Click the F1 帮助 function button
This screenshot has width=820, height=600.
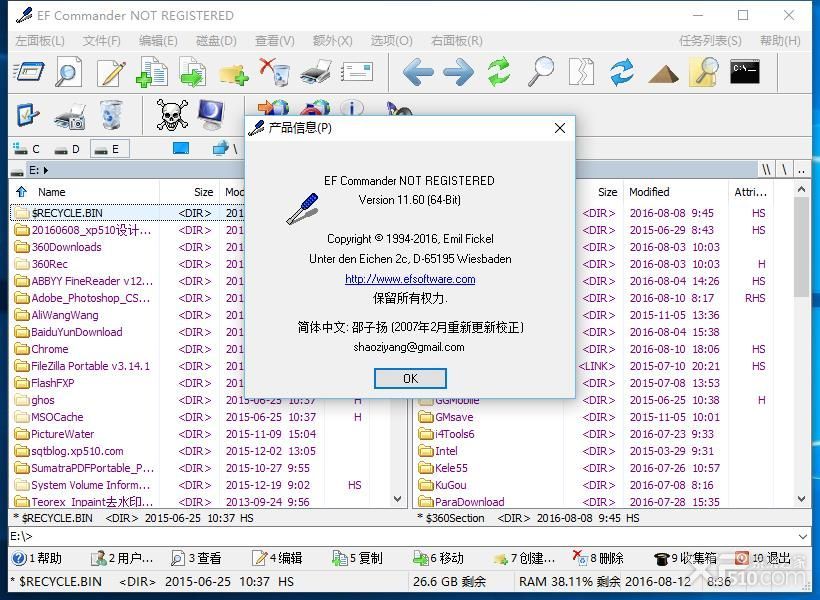pos(37,558)
